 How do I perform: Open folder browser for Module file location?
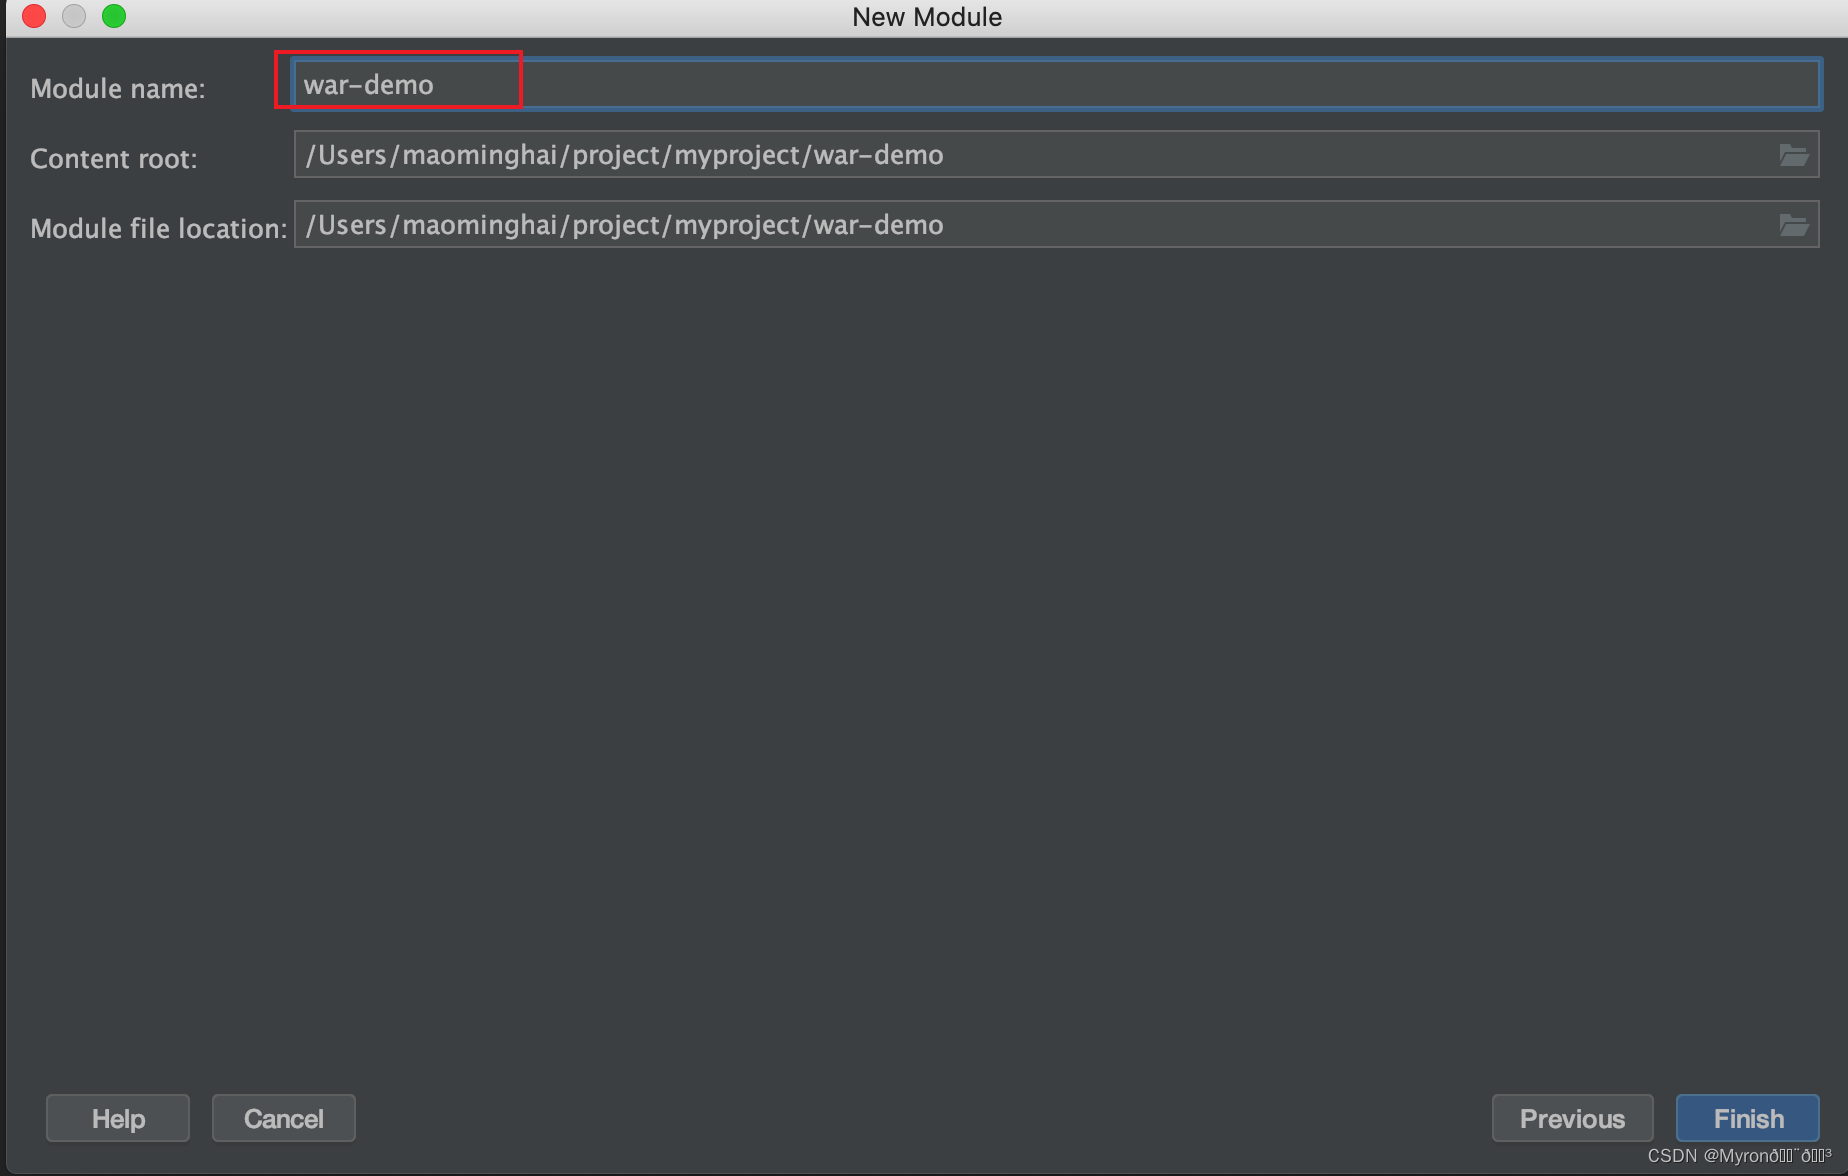point(1794,225)
